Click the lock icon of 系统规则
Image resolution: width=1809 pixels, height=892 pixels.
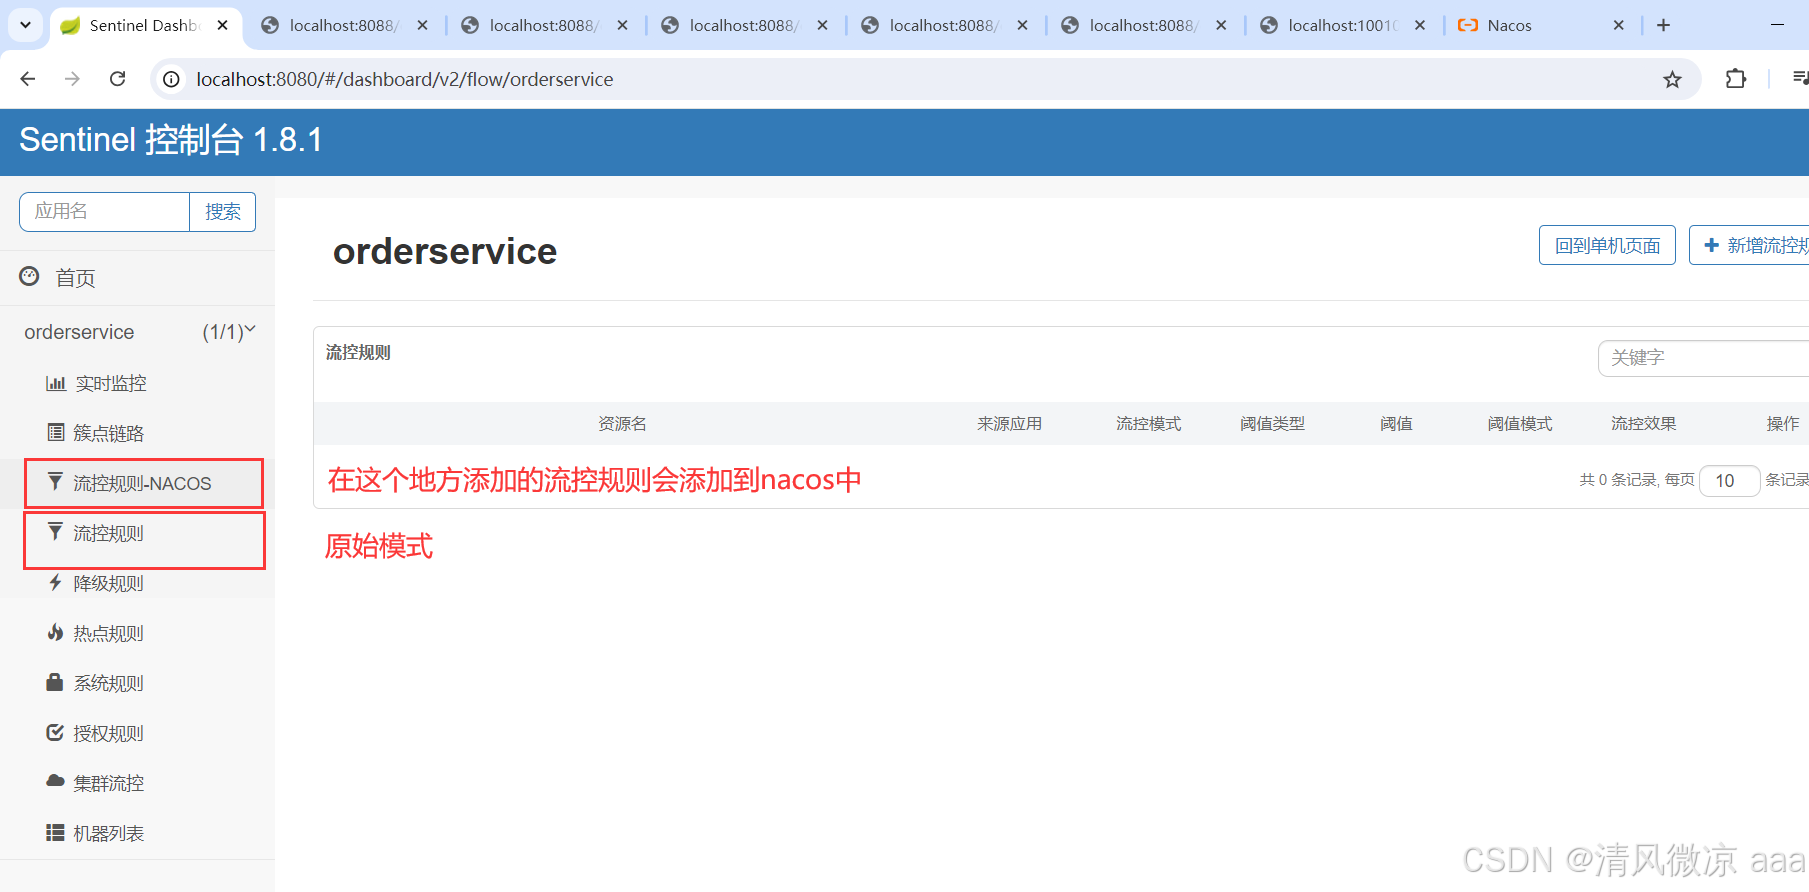pos(55,682)
